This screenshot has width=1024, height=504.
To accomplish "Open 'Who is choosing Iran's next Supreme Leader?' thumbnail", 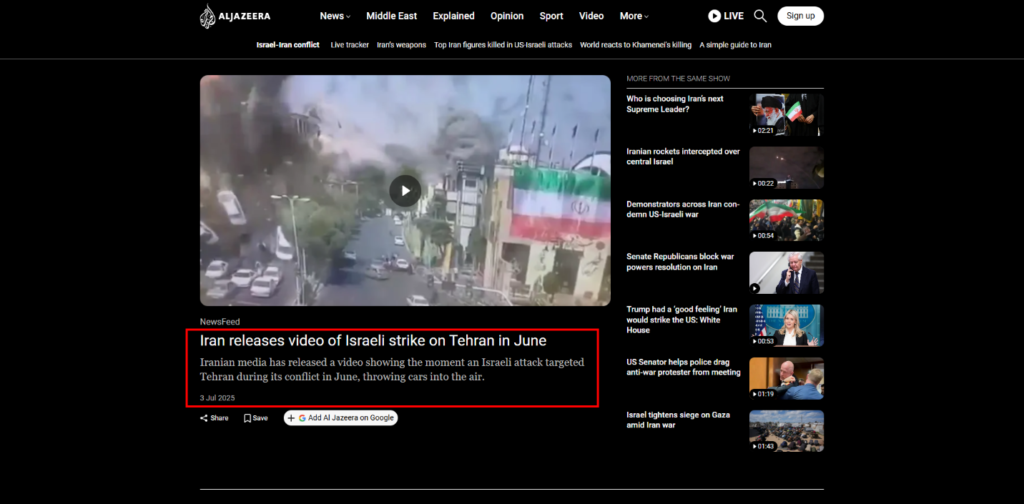I will pos(786,115).
